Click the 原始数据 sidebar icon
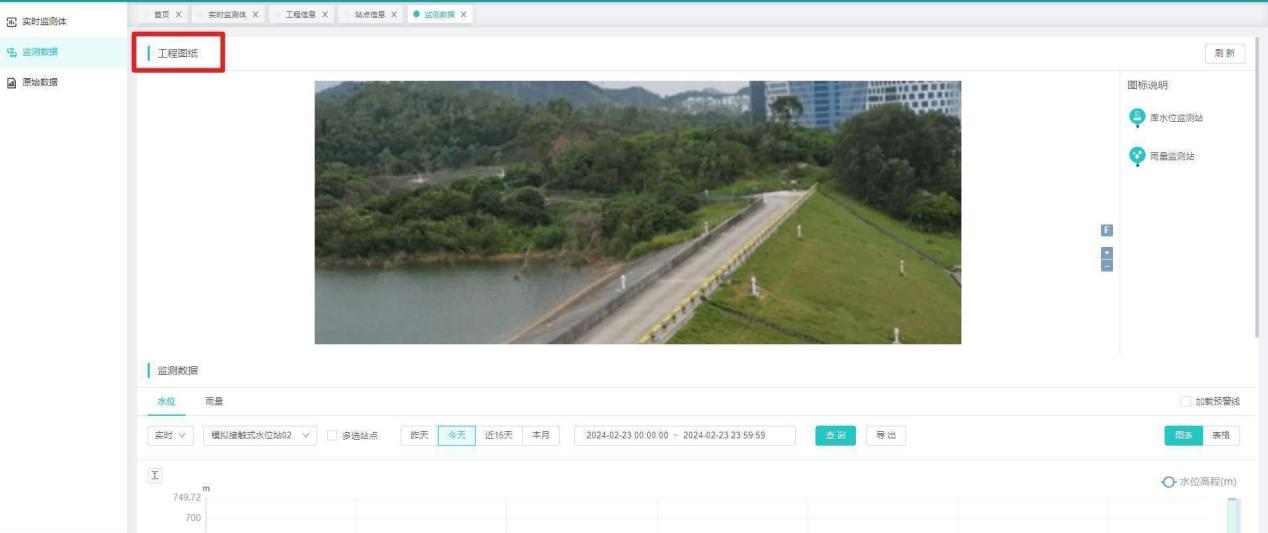The image size is (1268, 533). pyautogui.click(x=11, y=82)
